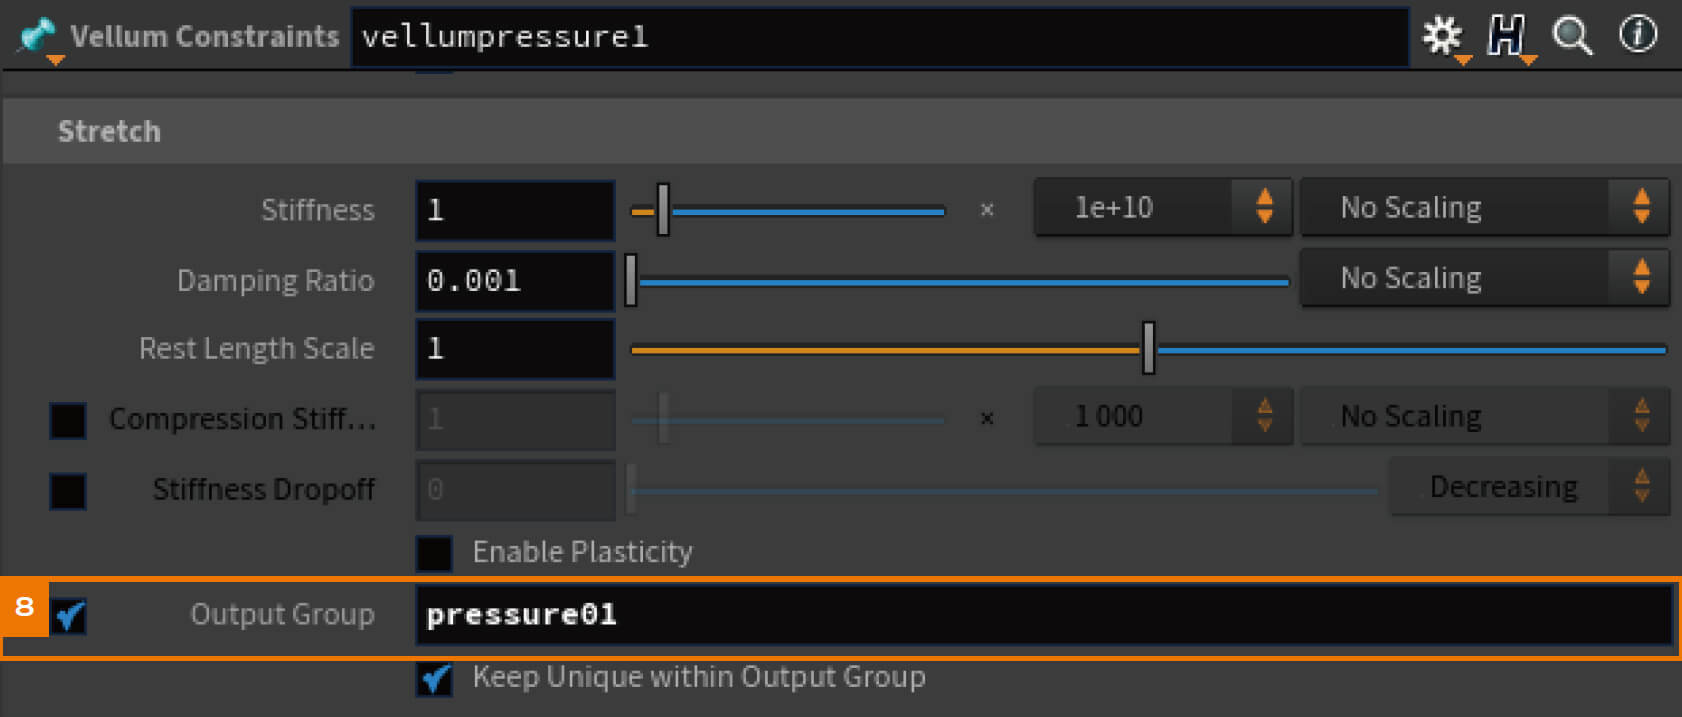Click the Damping Ratio slider handle
This screenshot has height=717, width=1682.
[x=631, y=280]
